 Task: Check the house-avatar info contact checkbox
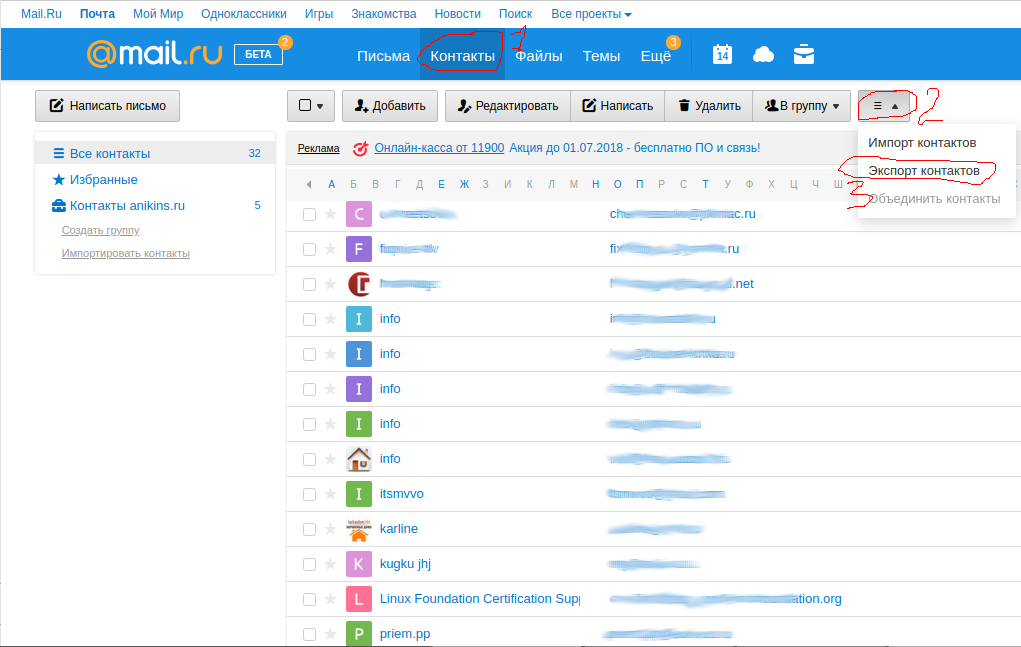pos(309,460)
